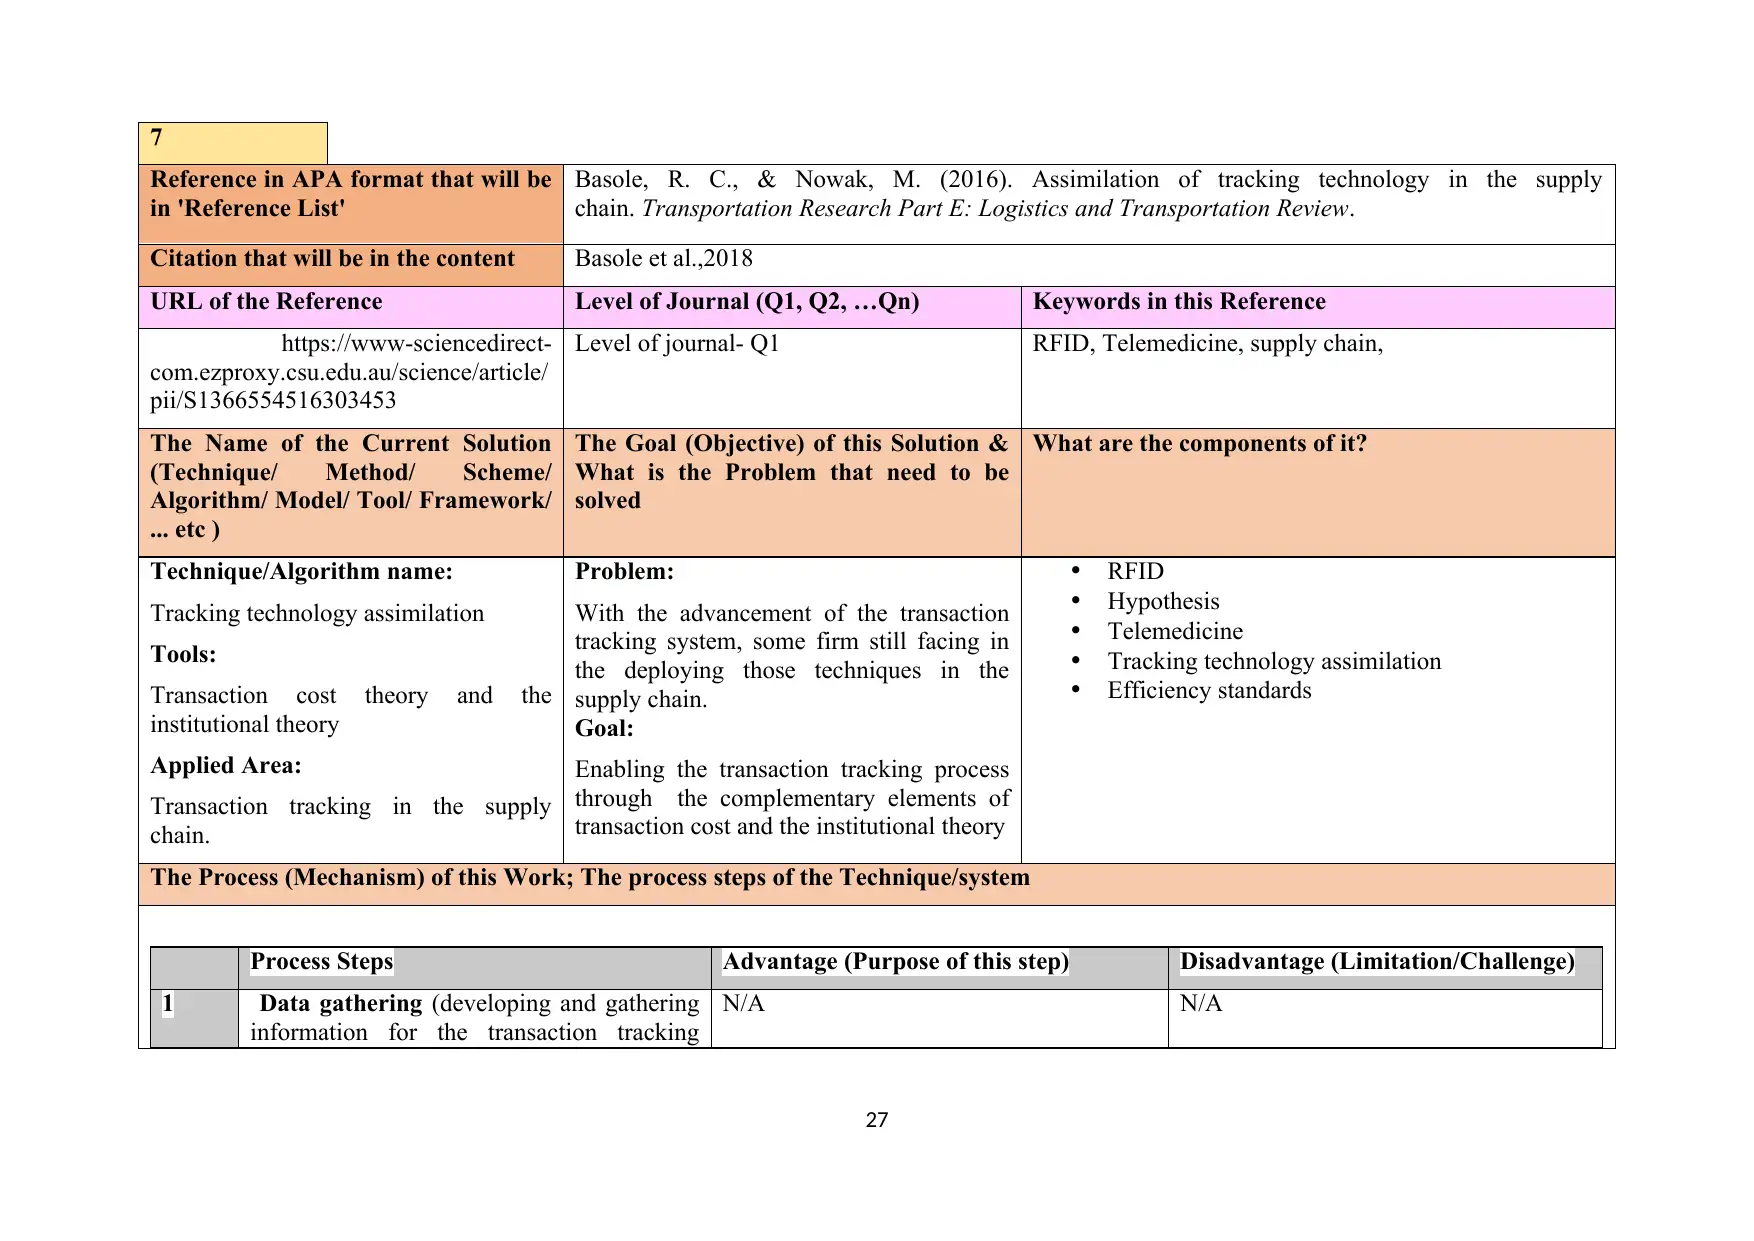
Task: Select the 'Goal:' label
Action: click(x=604, y=729)
